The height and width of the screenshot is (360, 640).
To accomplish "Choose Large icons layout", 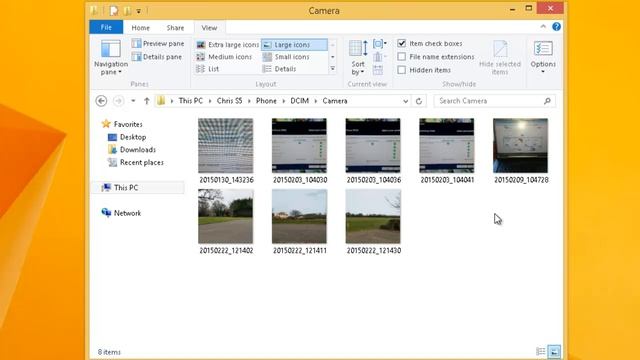I will click(x=294, y=44).
